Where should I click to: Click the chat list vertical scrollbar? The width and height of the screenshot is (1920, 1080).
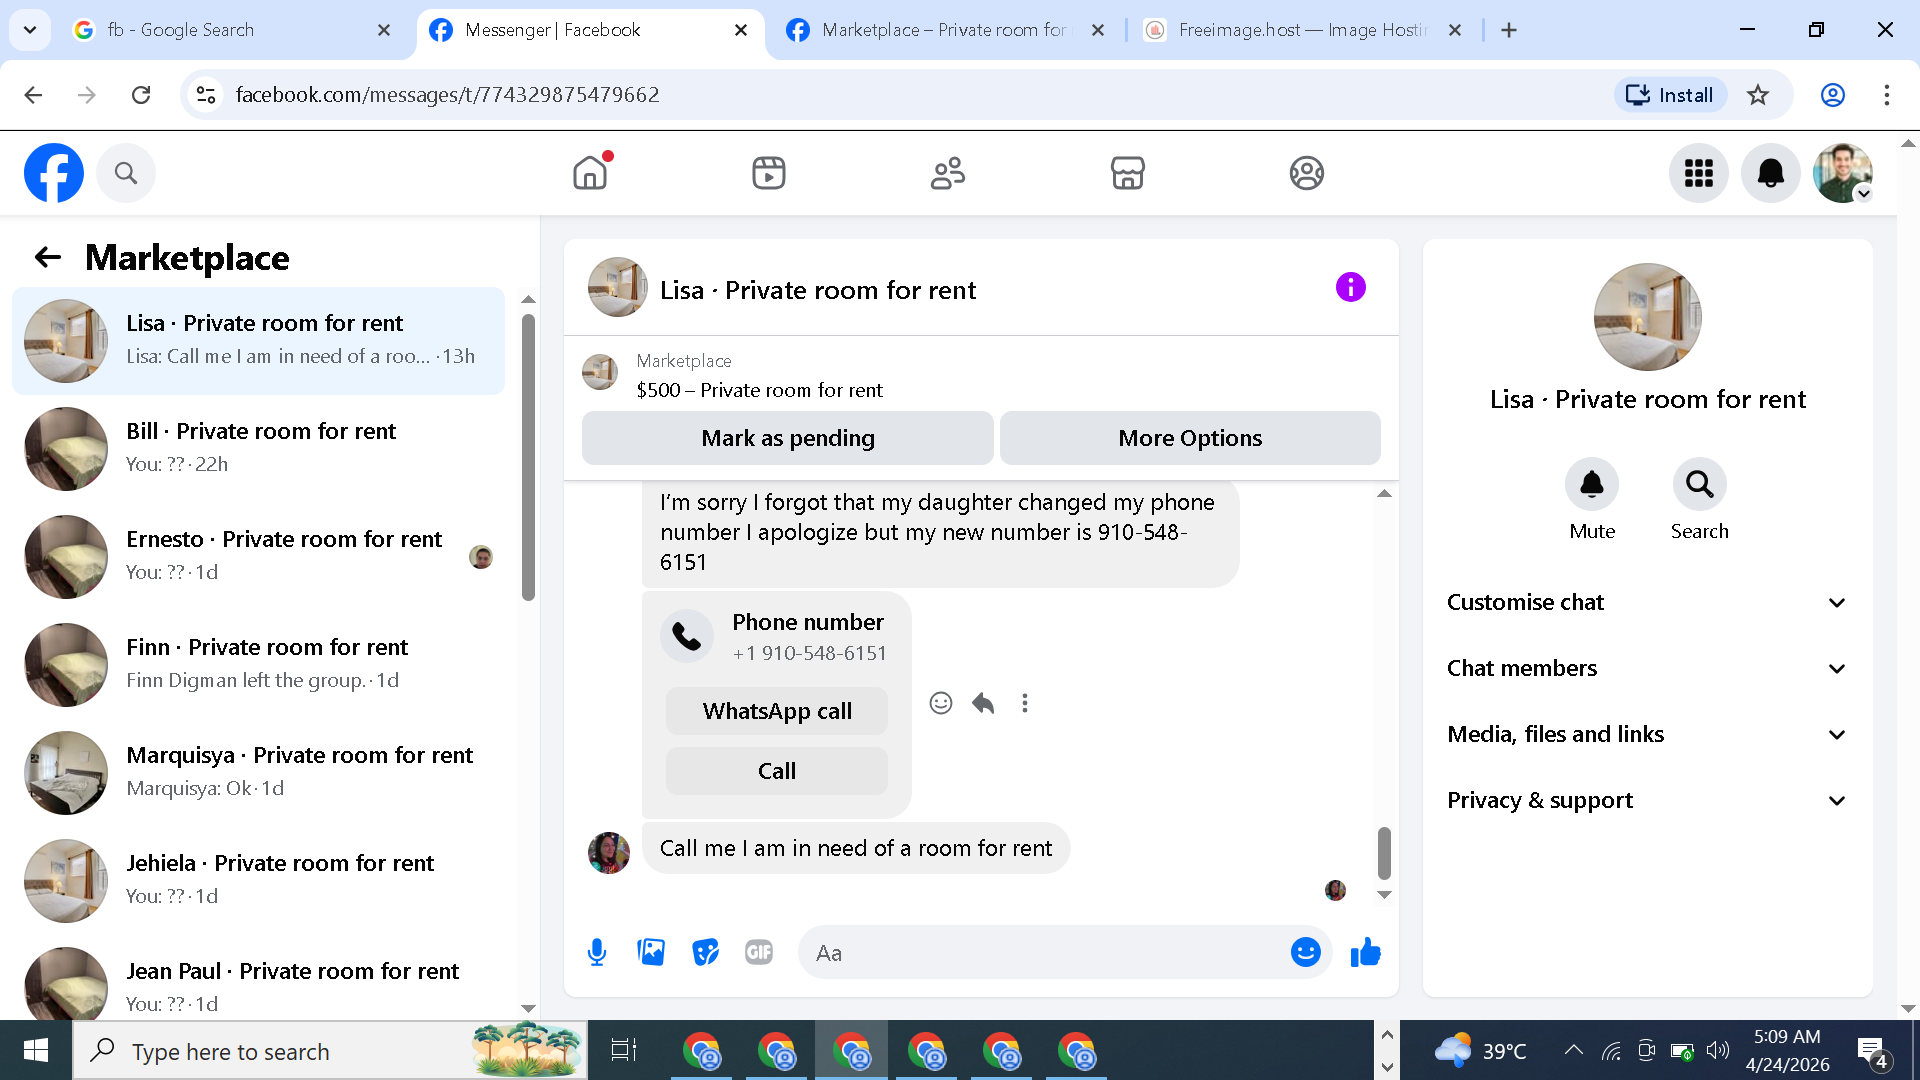[529, 458]
